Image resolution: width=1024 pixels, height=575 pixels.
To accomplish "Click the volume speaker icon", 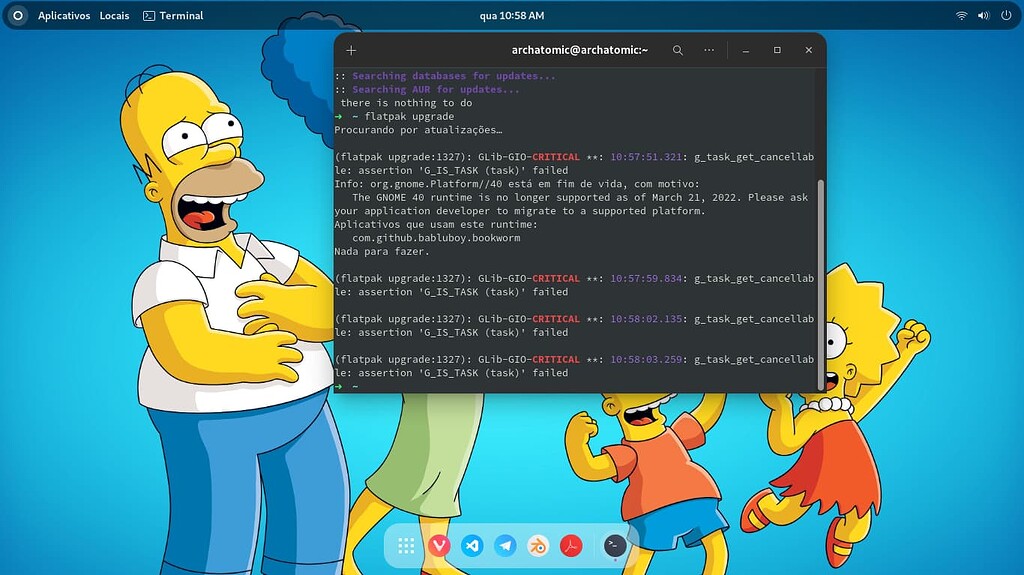I will [x=984, y=16].
